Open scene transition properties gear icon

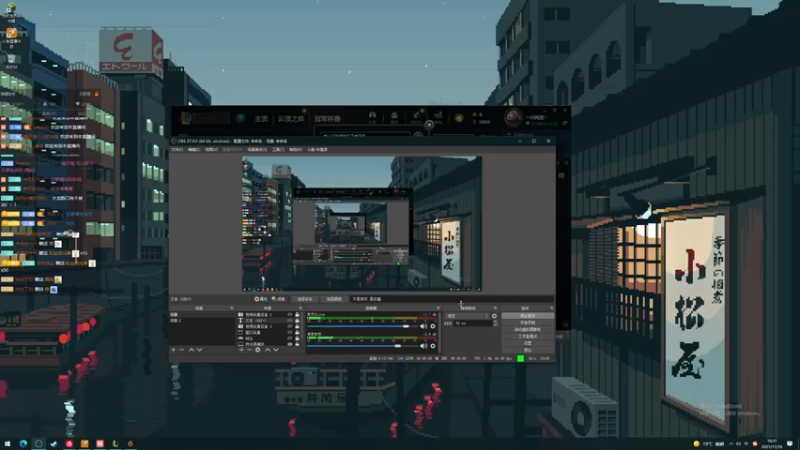coord(494,316)
